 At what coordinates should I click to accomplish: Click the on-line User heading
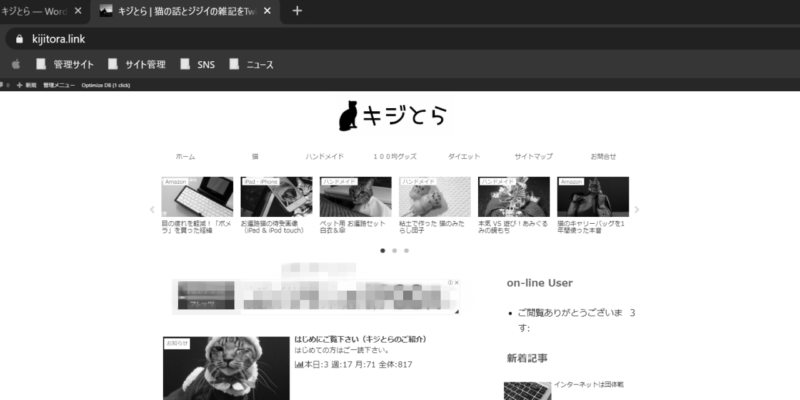pyautogui.click(x=539, y=283)
